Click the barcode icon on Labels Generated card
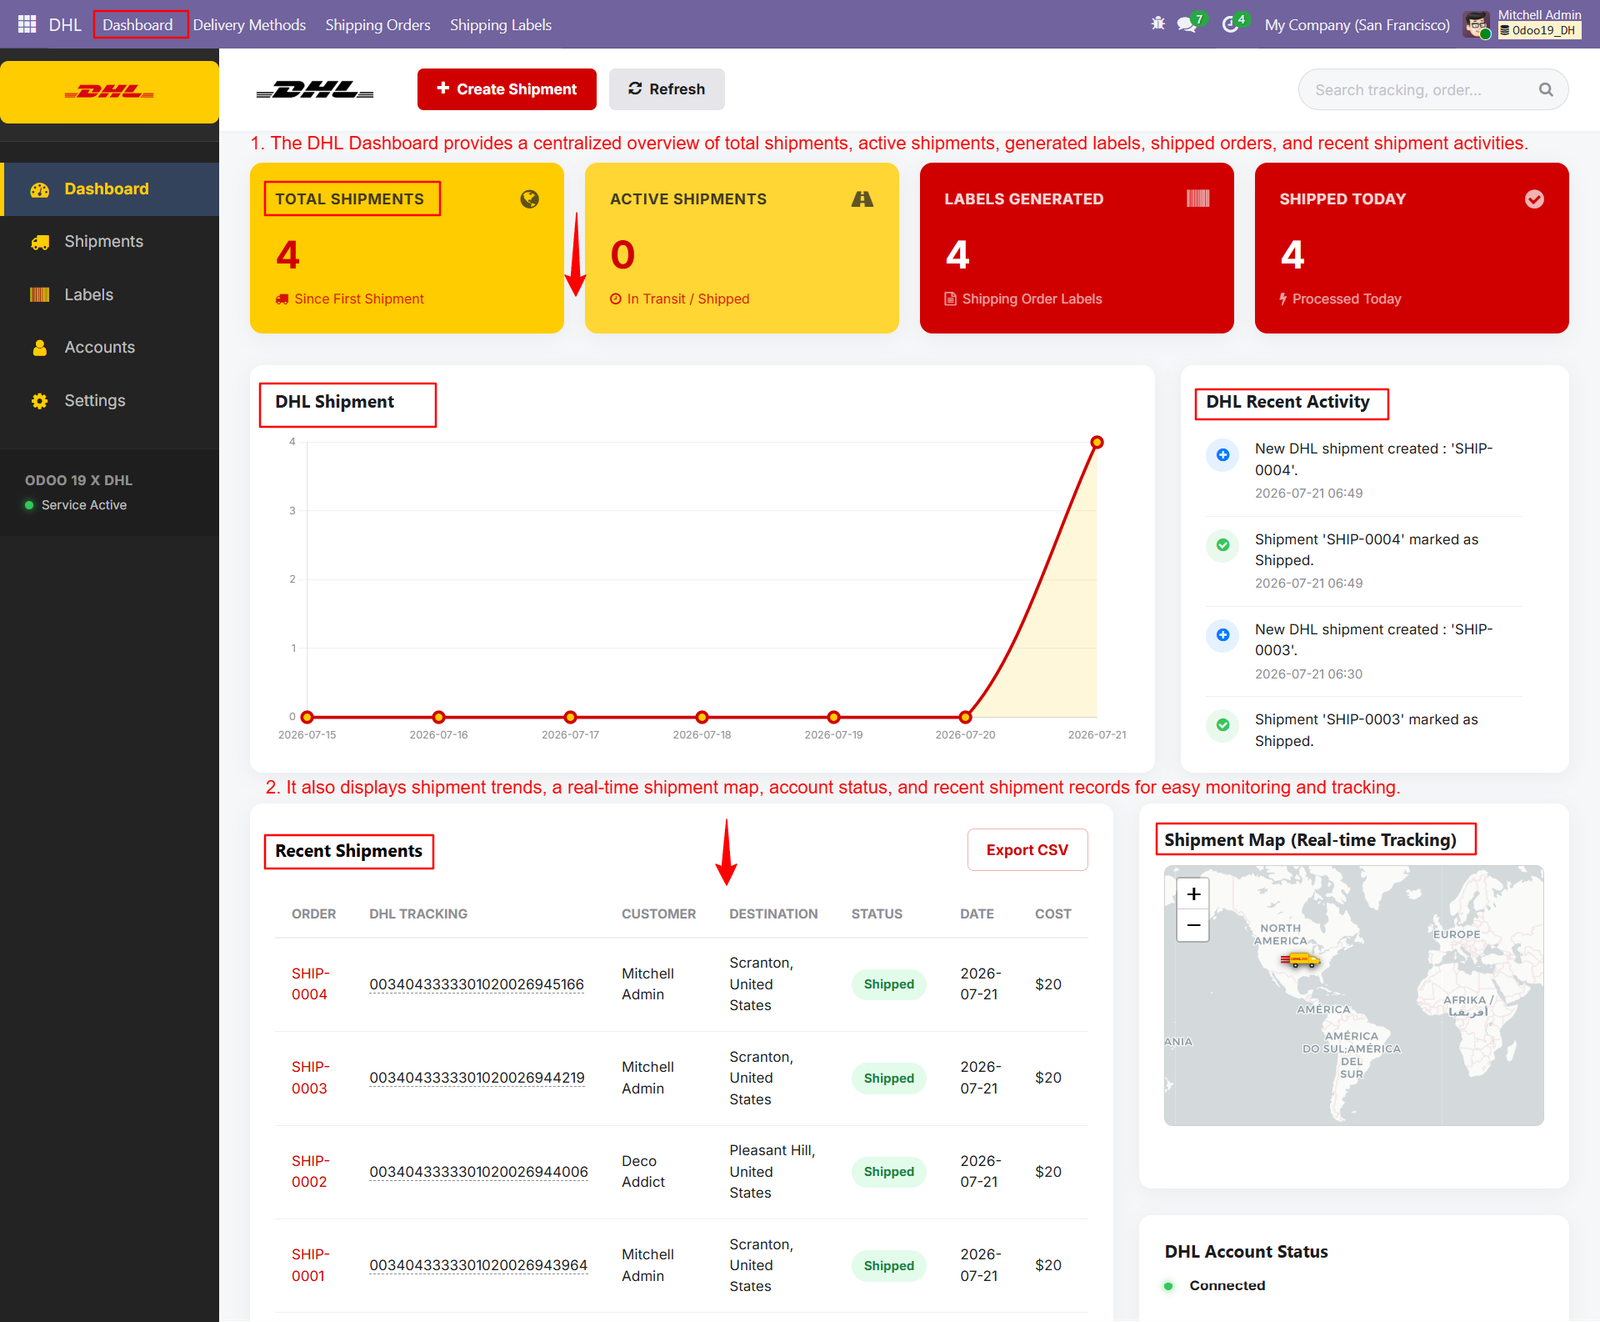1600x1322 pixels. [x=1198, y=198]
